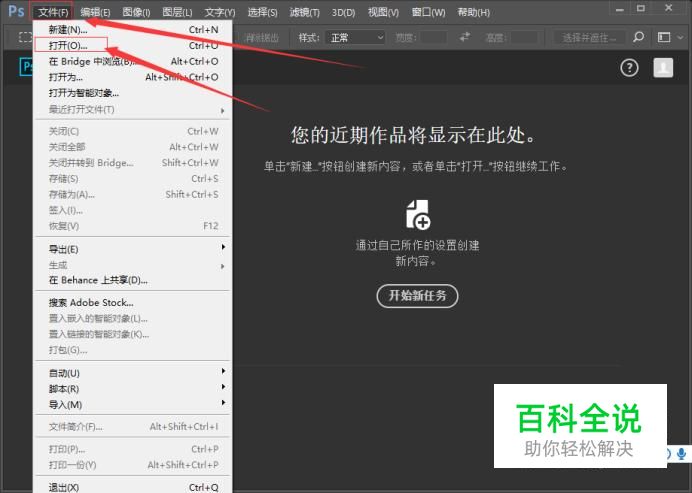
Task: Expand the 脚本(R) submenu
Action: 133,389
